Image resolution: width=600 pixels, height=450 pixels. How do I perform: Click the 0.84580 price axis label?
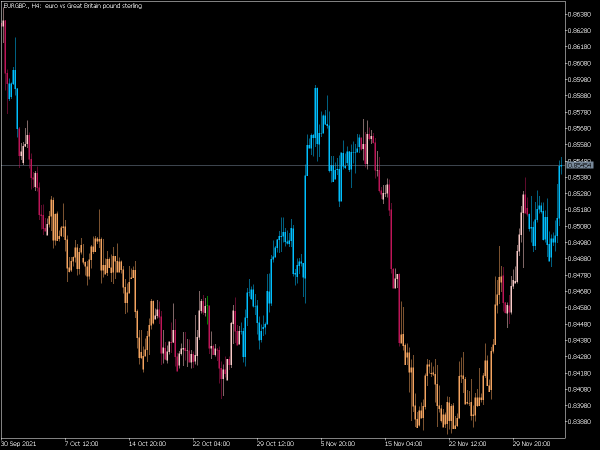tap(579, 308)
